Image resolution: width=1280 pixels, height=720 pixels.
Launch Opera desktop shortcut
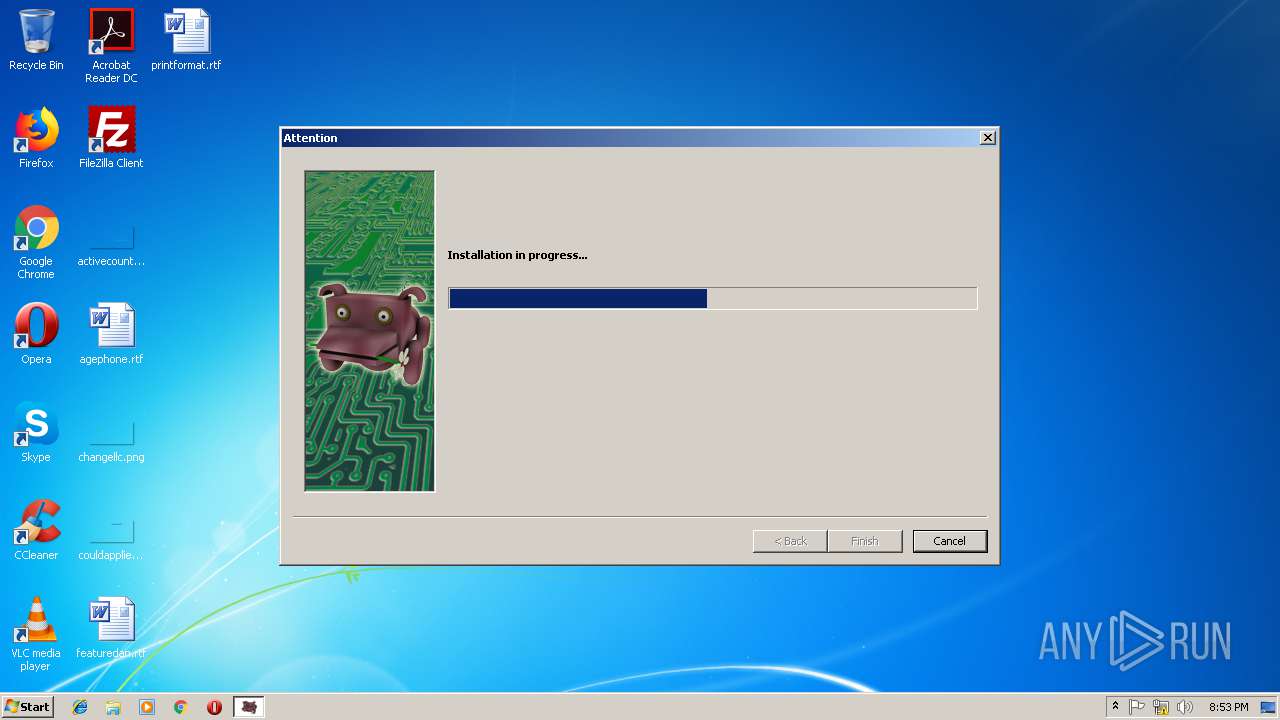click(x=36, y=334)
